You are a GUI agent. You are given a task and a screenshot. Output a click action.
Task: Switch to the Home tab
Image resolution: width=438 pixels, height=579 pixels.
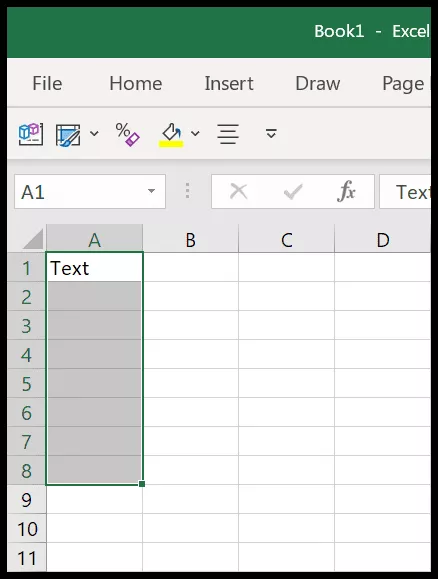point(136,83)
